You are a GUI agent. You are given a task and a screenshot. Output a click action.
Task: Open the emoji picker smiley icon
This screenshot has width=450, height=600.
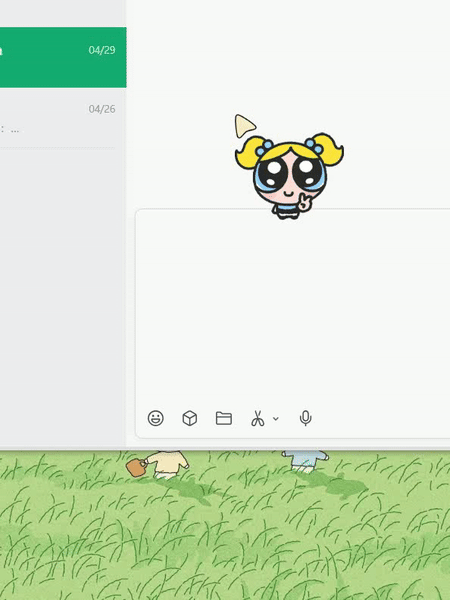[x=156, y=418]
